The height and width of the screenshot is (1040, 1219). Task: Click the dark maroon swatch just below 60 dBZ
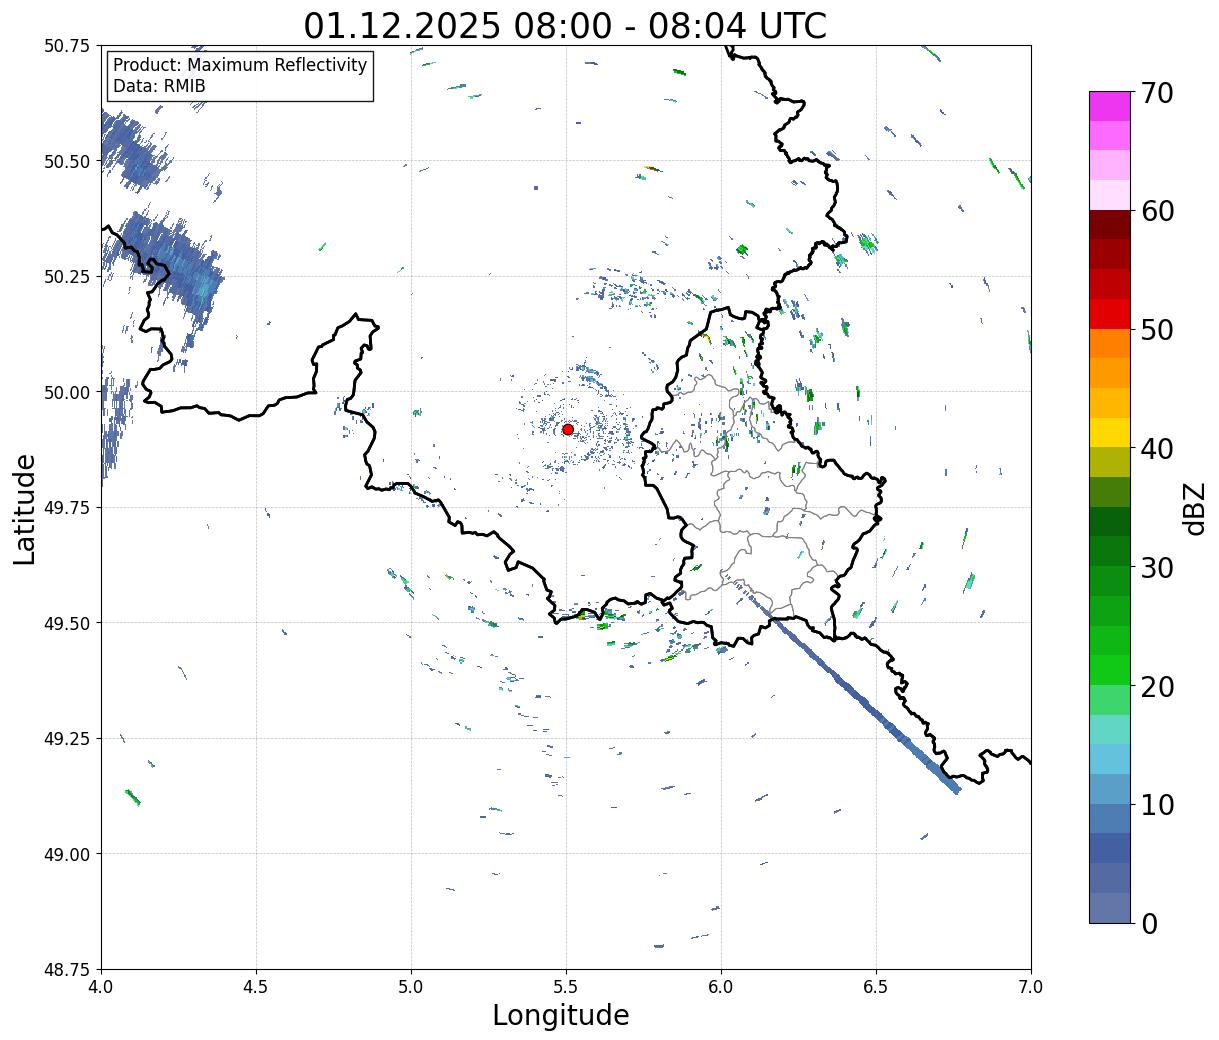(1110, 225)
